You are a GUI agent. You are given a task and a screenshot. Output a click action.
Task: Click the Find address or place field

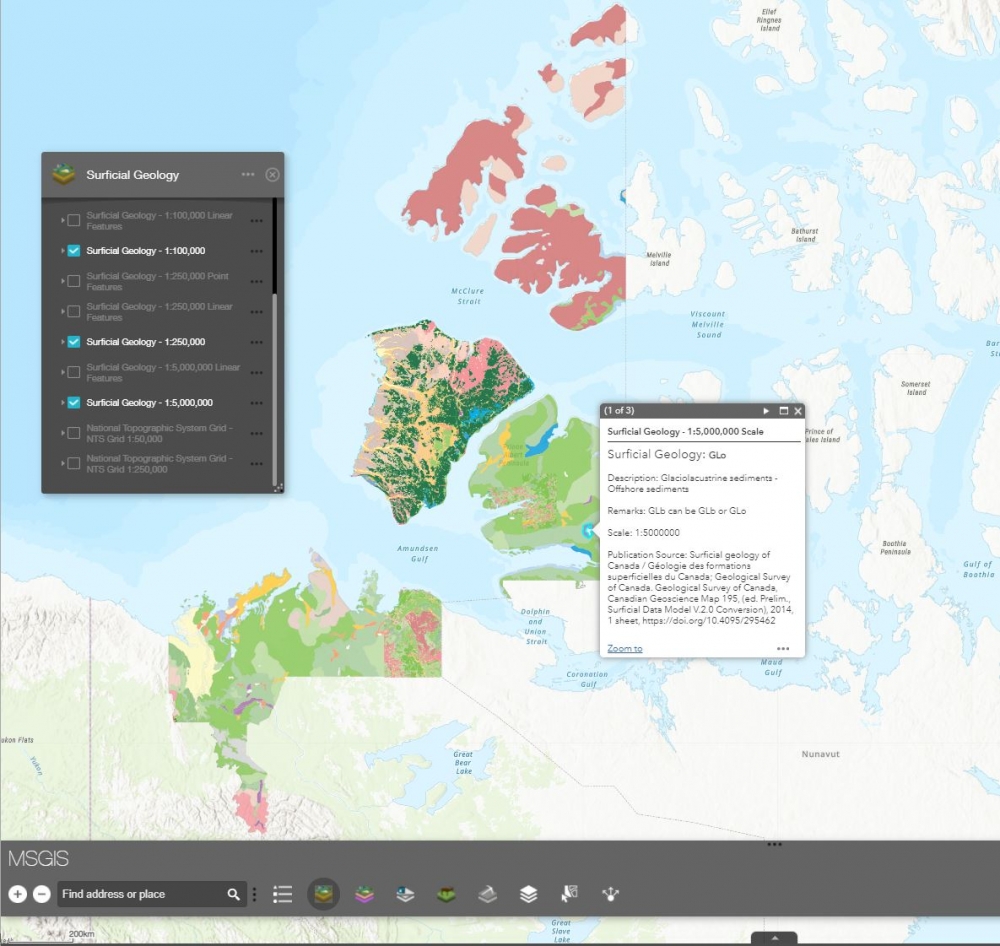140,894
